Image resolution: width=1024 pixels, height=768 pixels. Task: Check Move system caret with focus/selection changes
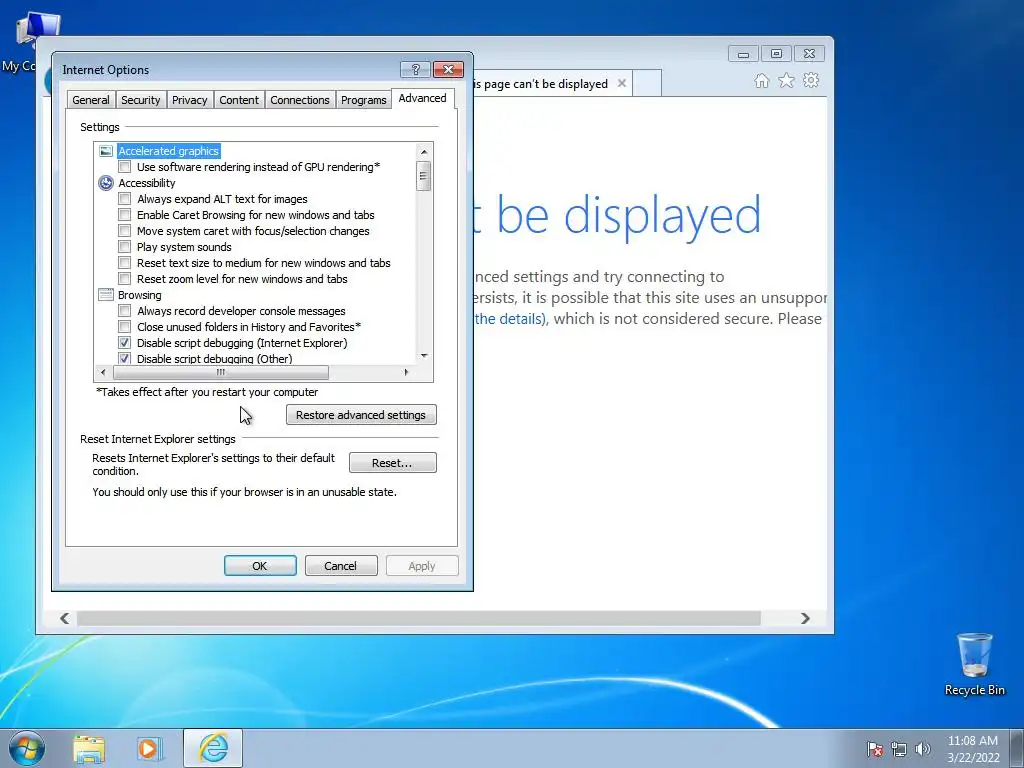[x=125, y=231]
